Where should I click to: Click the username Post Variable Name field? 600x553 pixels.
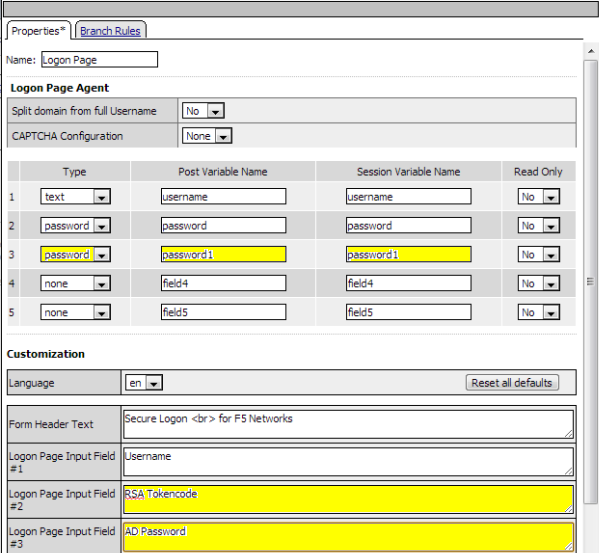(x=223, y=197)
